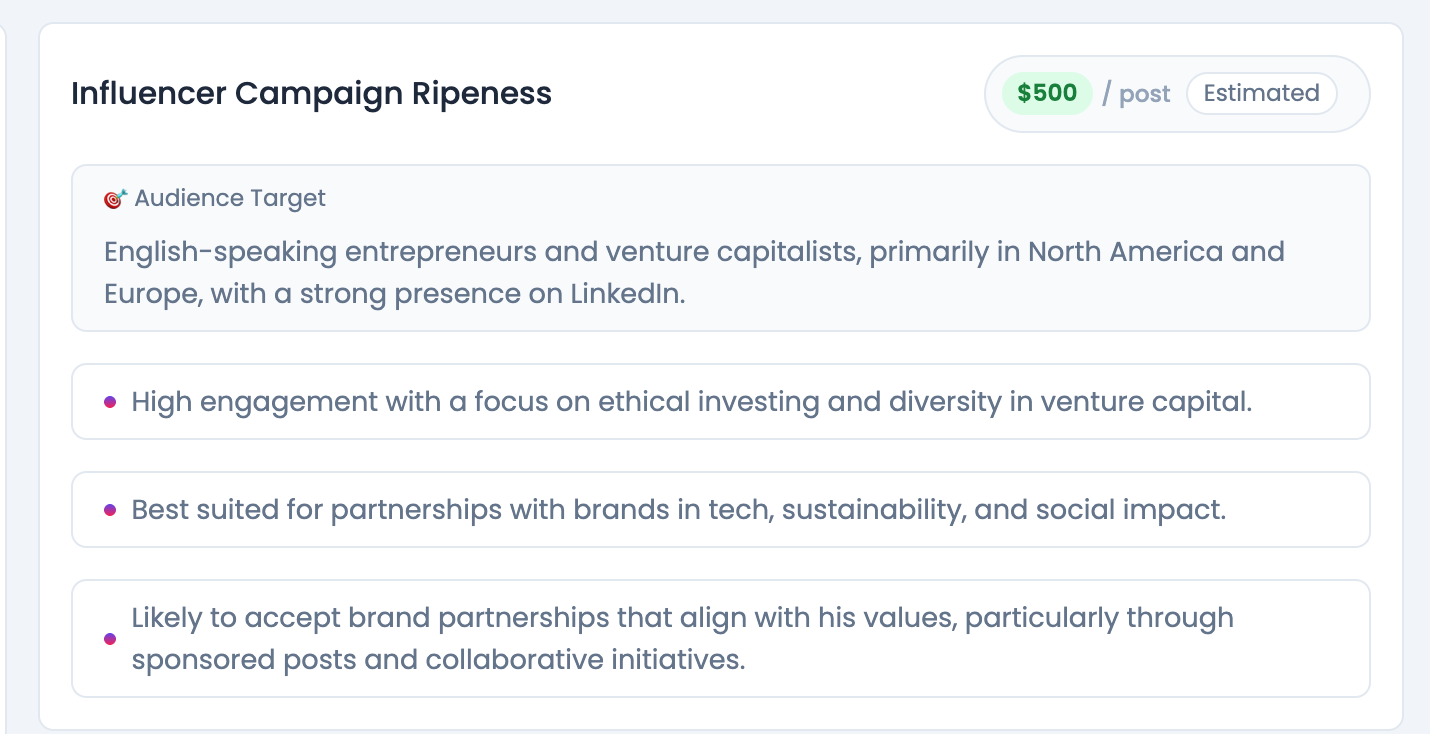
Task: Click the green $500 price badge
Action: tap(1047, 94)
